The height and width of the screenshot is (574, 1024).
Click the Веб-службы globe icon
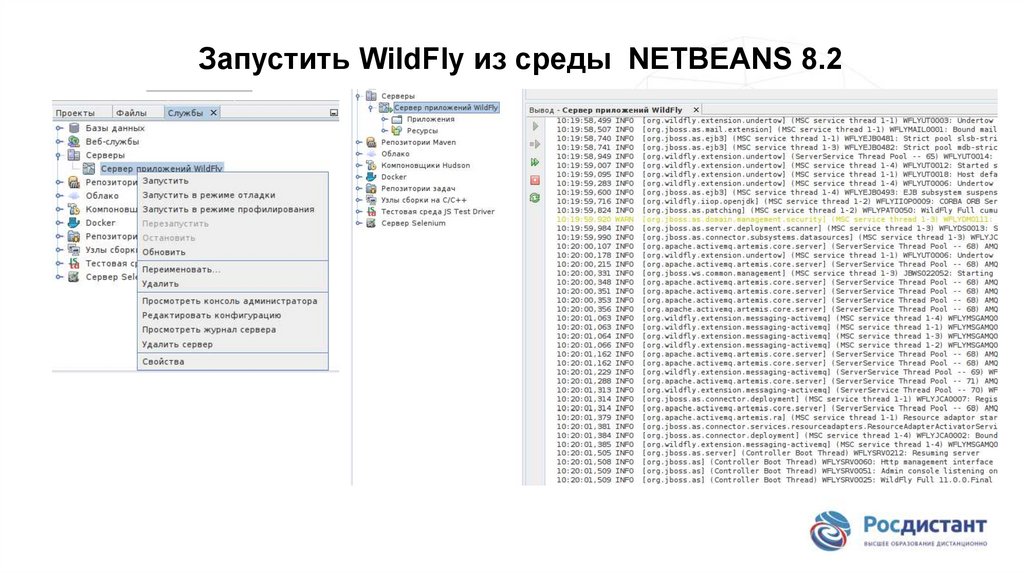point(74,141)
